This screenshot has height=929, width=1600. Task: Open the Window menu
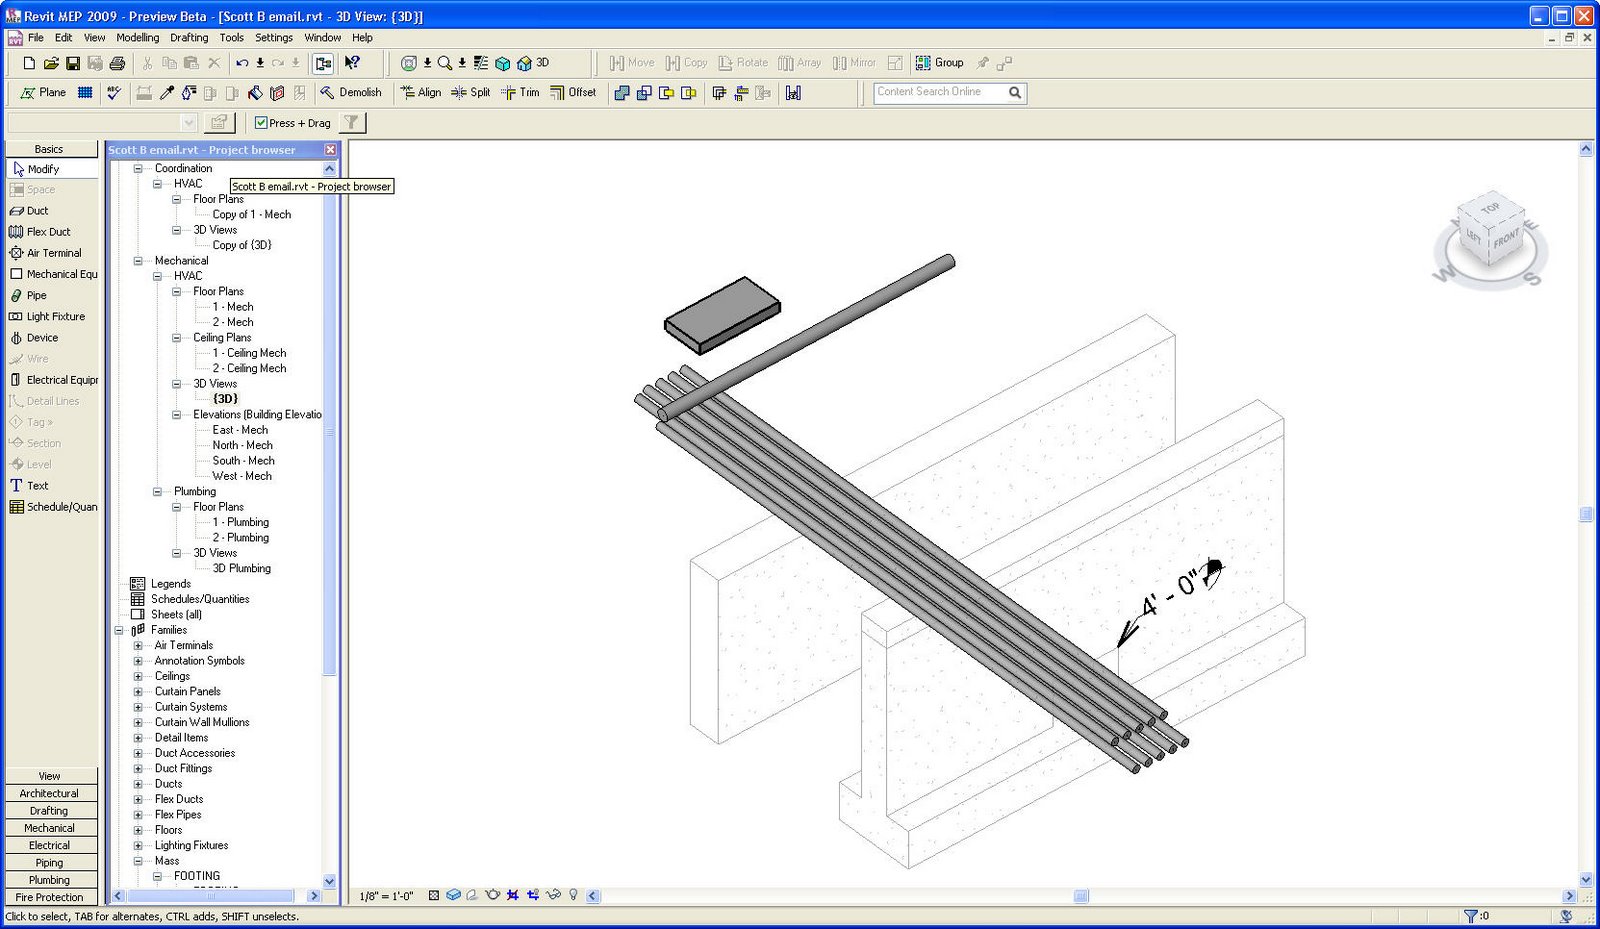pos(323,38)
